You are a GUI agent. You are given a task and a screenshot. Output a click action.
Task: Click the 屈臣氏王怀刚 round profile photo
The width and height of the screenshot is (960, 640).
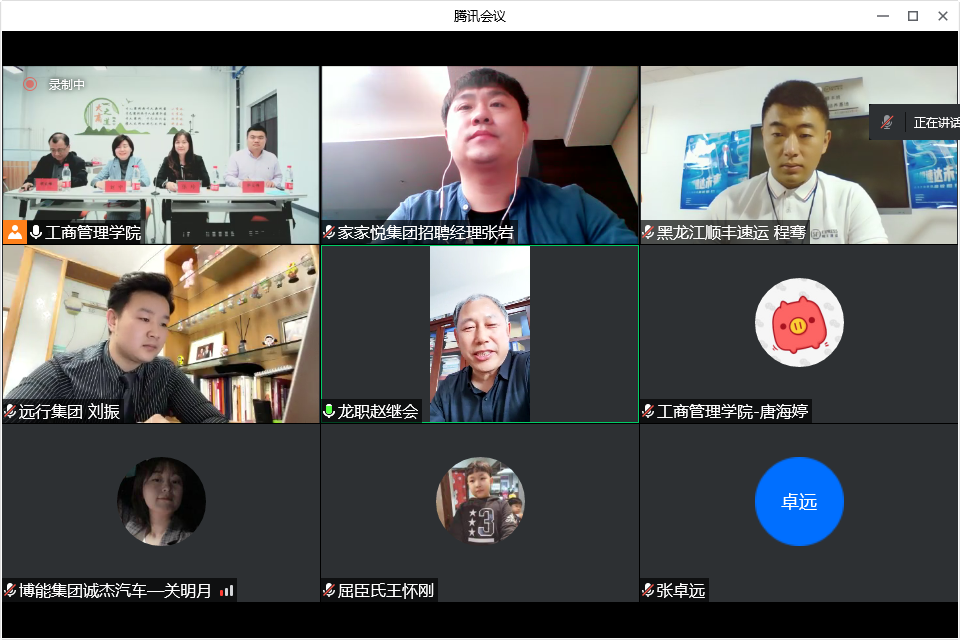[x=480, y=501]
